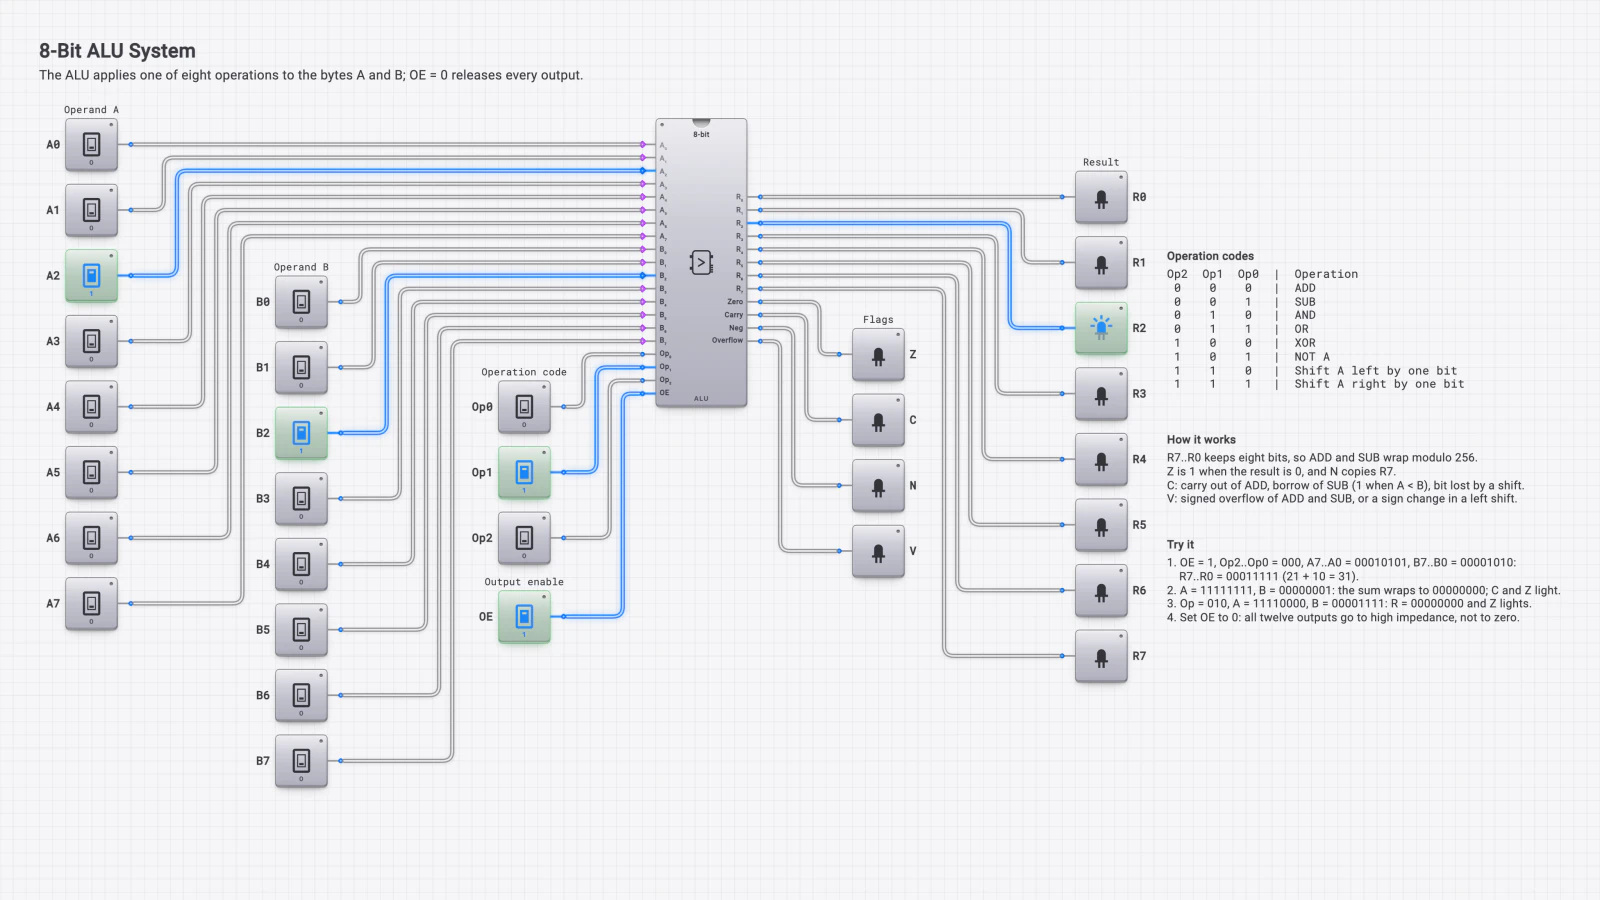Viewport: 1600px width, 900px height.
Task: Click the Operand A group label
Action: click(x=91, y=110)
